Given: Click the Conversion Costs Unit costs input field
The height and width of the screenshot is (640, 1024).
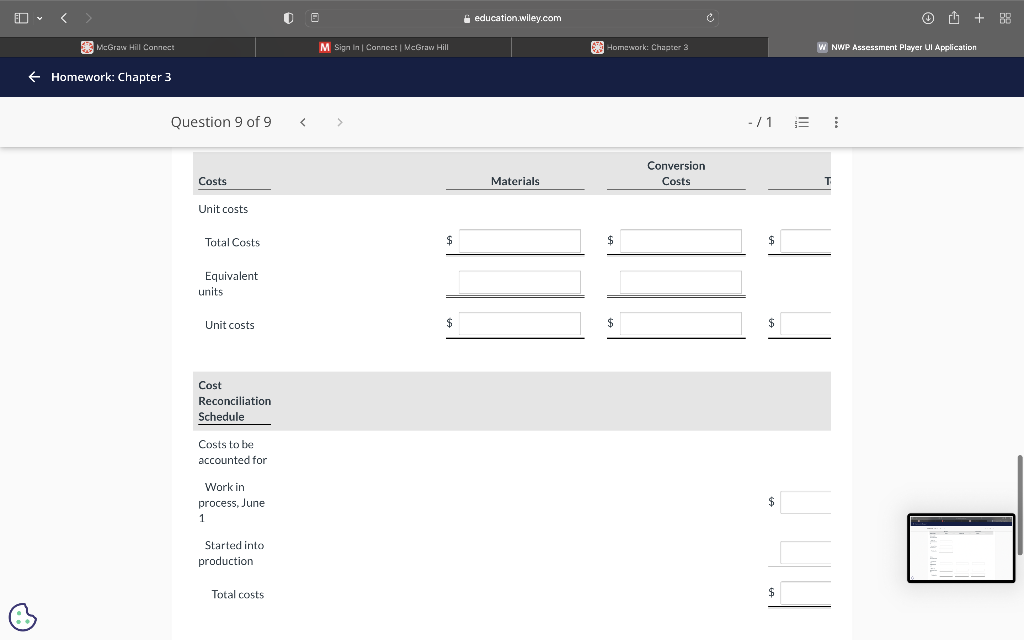Looking at the screenshot, I should point(680,323).
